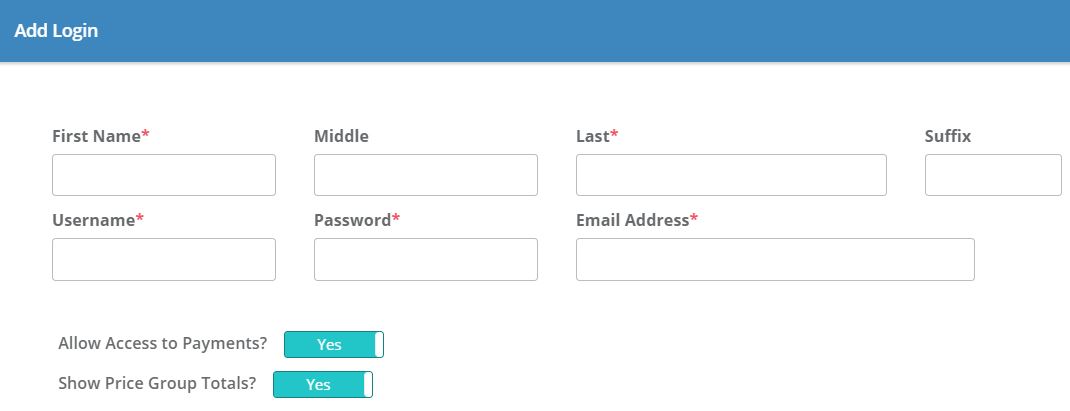
Task: Click the First Name input field
Action: coord(164,175)
